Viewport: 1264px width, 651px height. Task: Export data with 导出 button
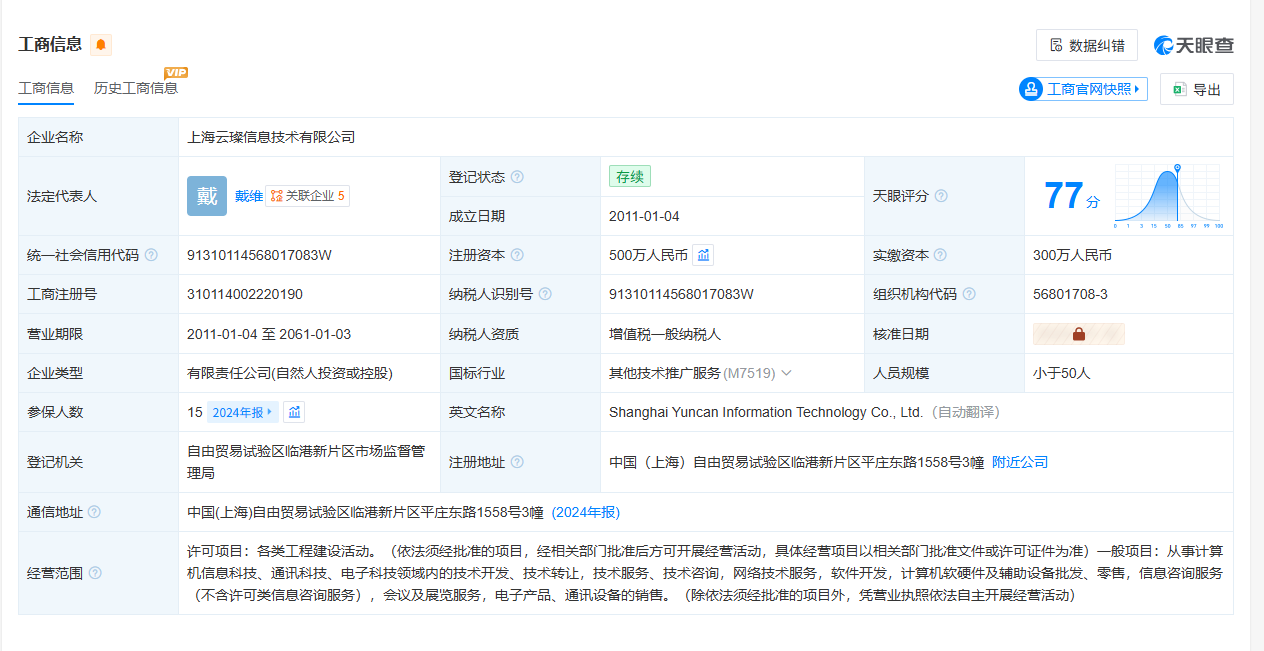tap(1196, 89)
